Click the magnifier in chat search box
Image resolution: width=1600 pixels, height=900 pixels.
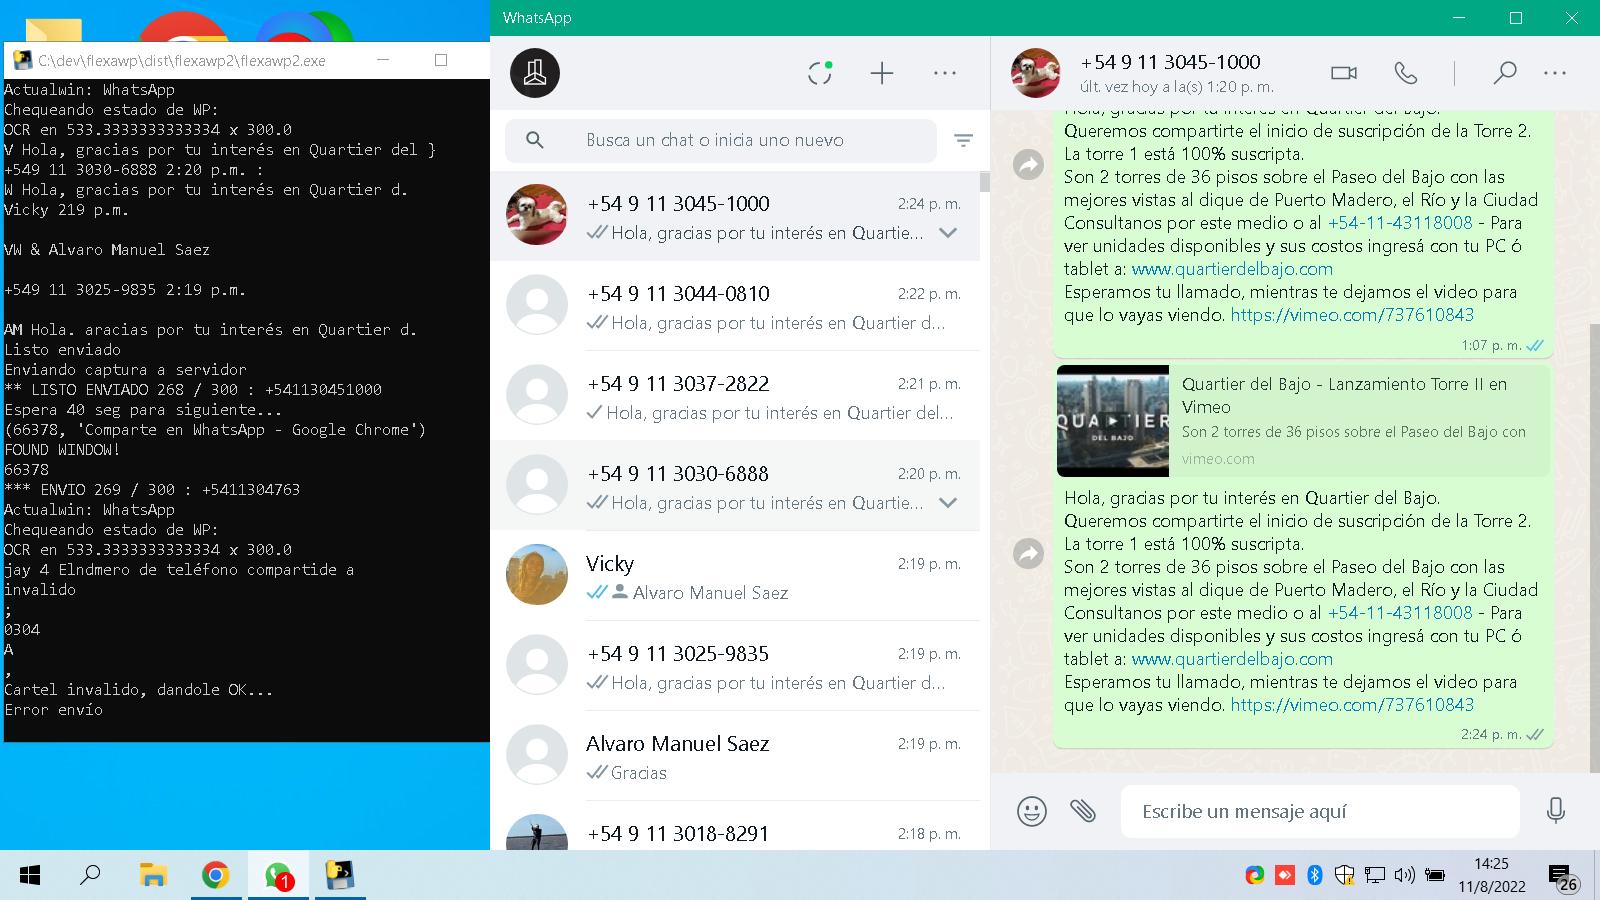[x=535, y=140]
